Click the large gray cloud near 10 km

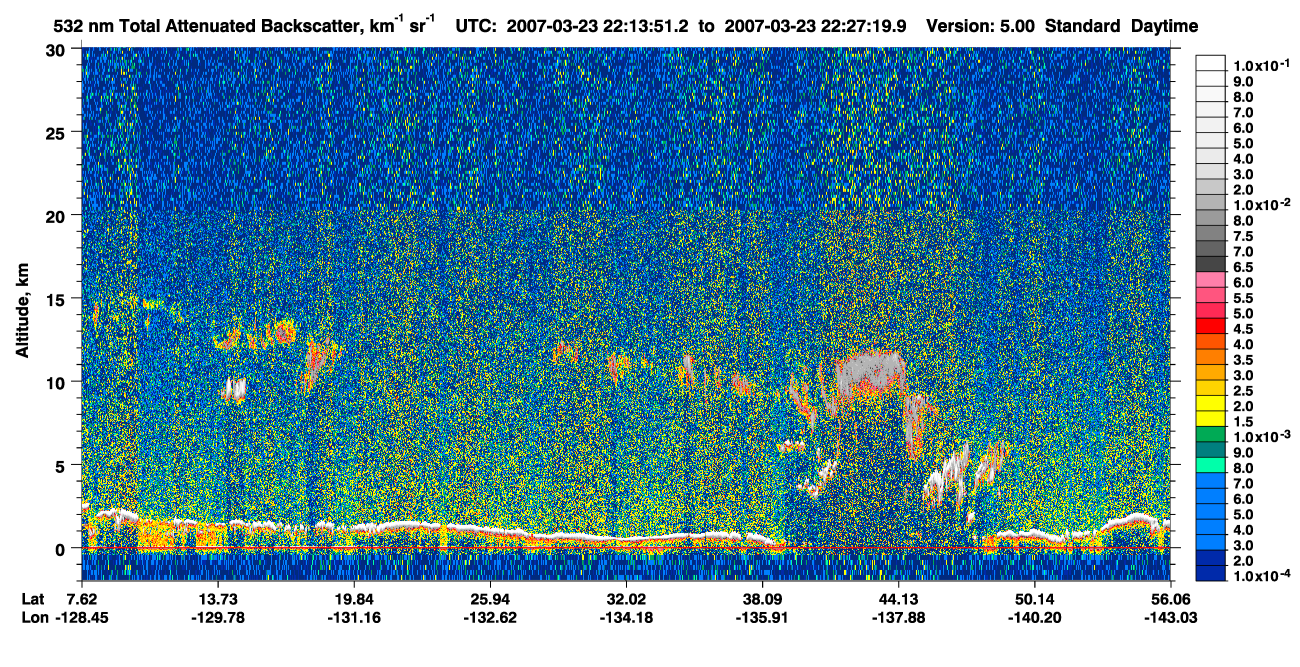coord(869,373)
